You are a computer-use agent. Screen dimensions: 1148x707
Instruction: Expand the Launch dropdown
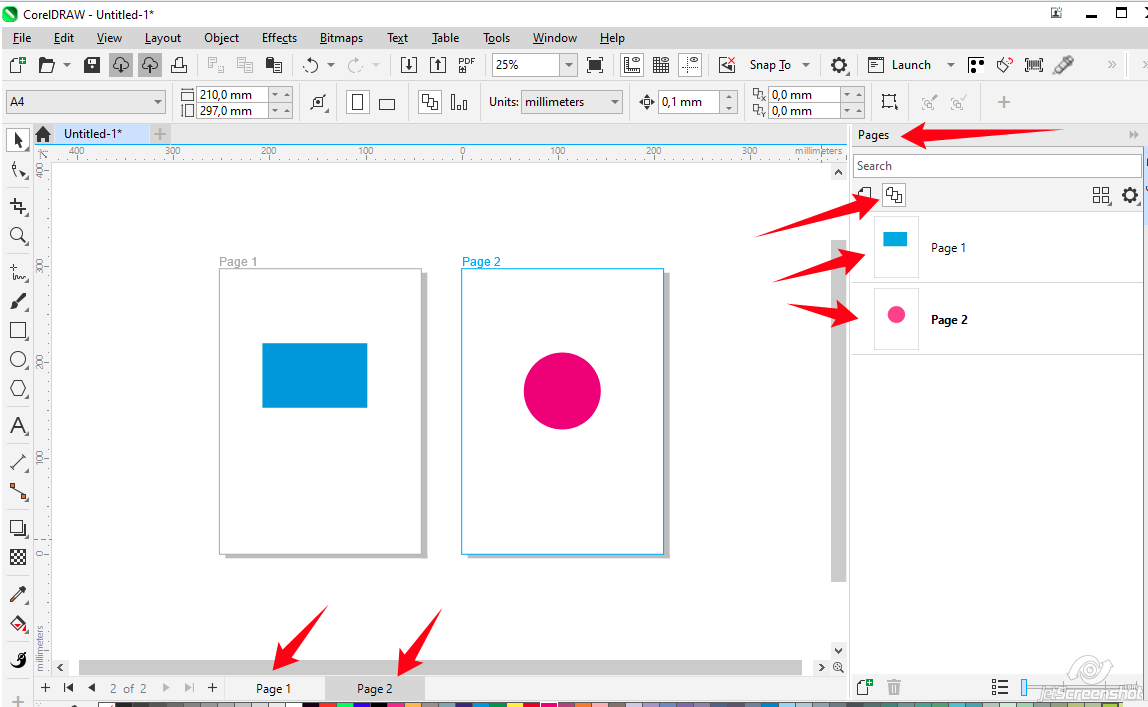951,65
